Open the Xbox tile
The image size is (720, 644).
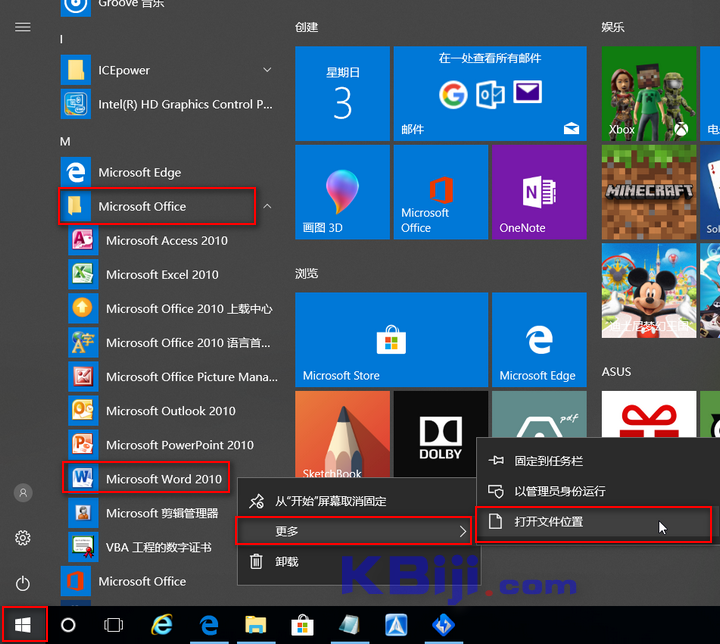649,93
